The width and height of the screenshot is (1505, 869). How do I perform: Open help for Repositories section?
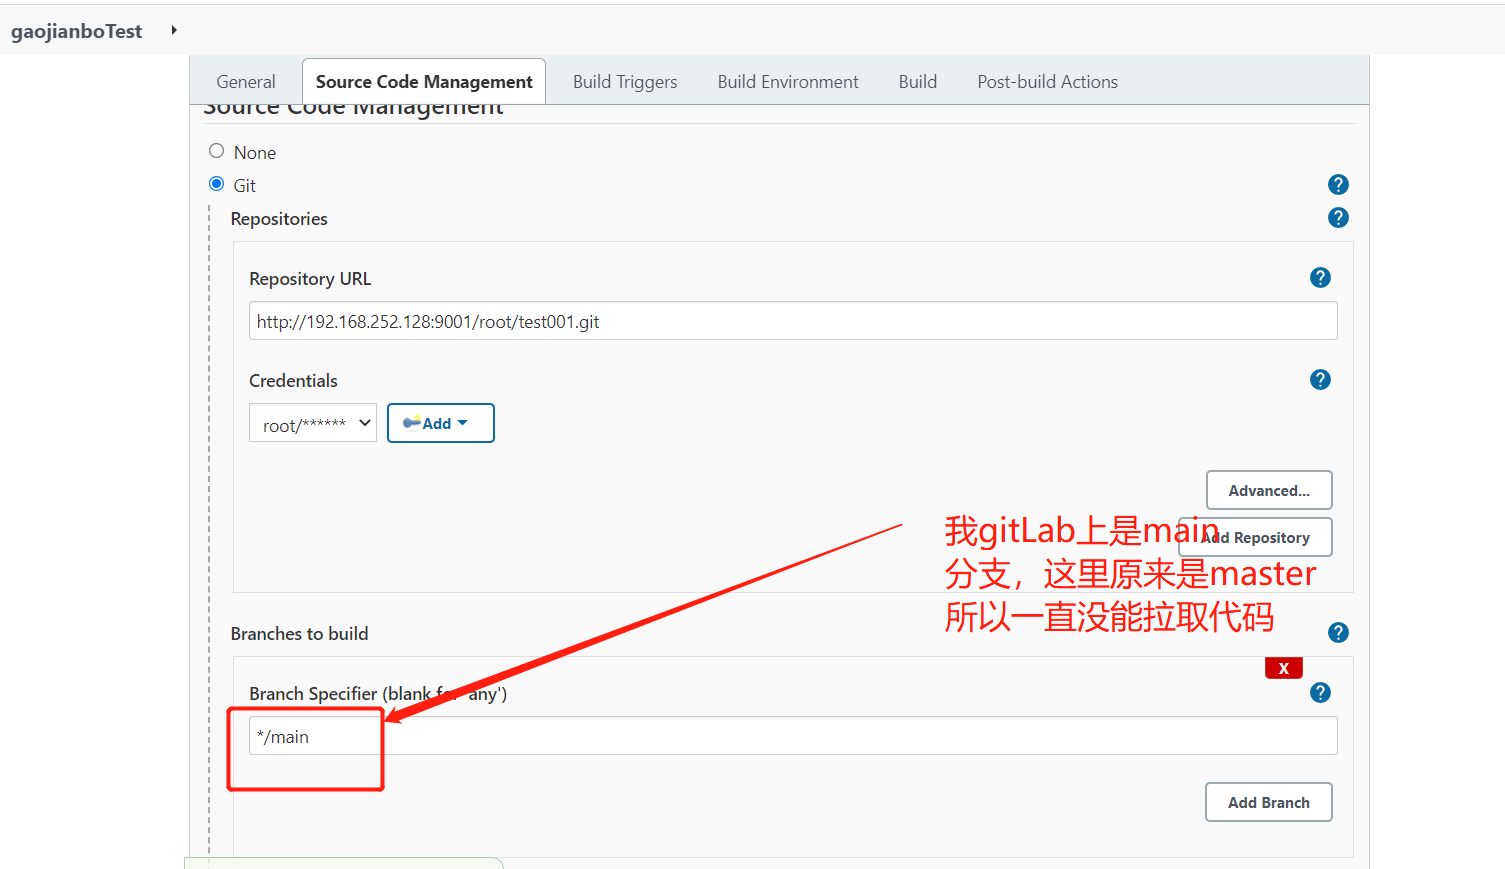[x=1338, y=217]
